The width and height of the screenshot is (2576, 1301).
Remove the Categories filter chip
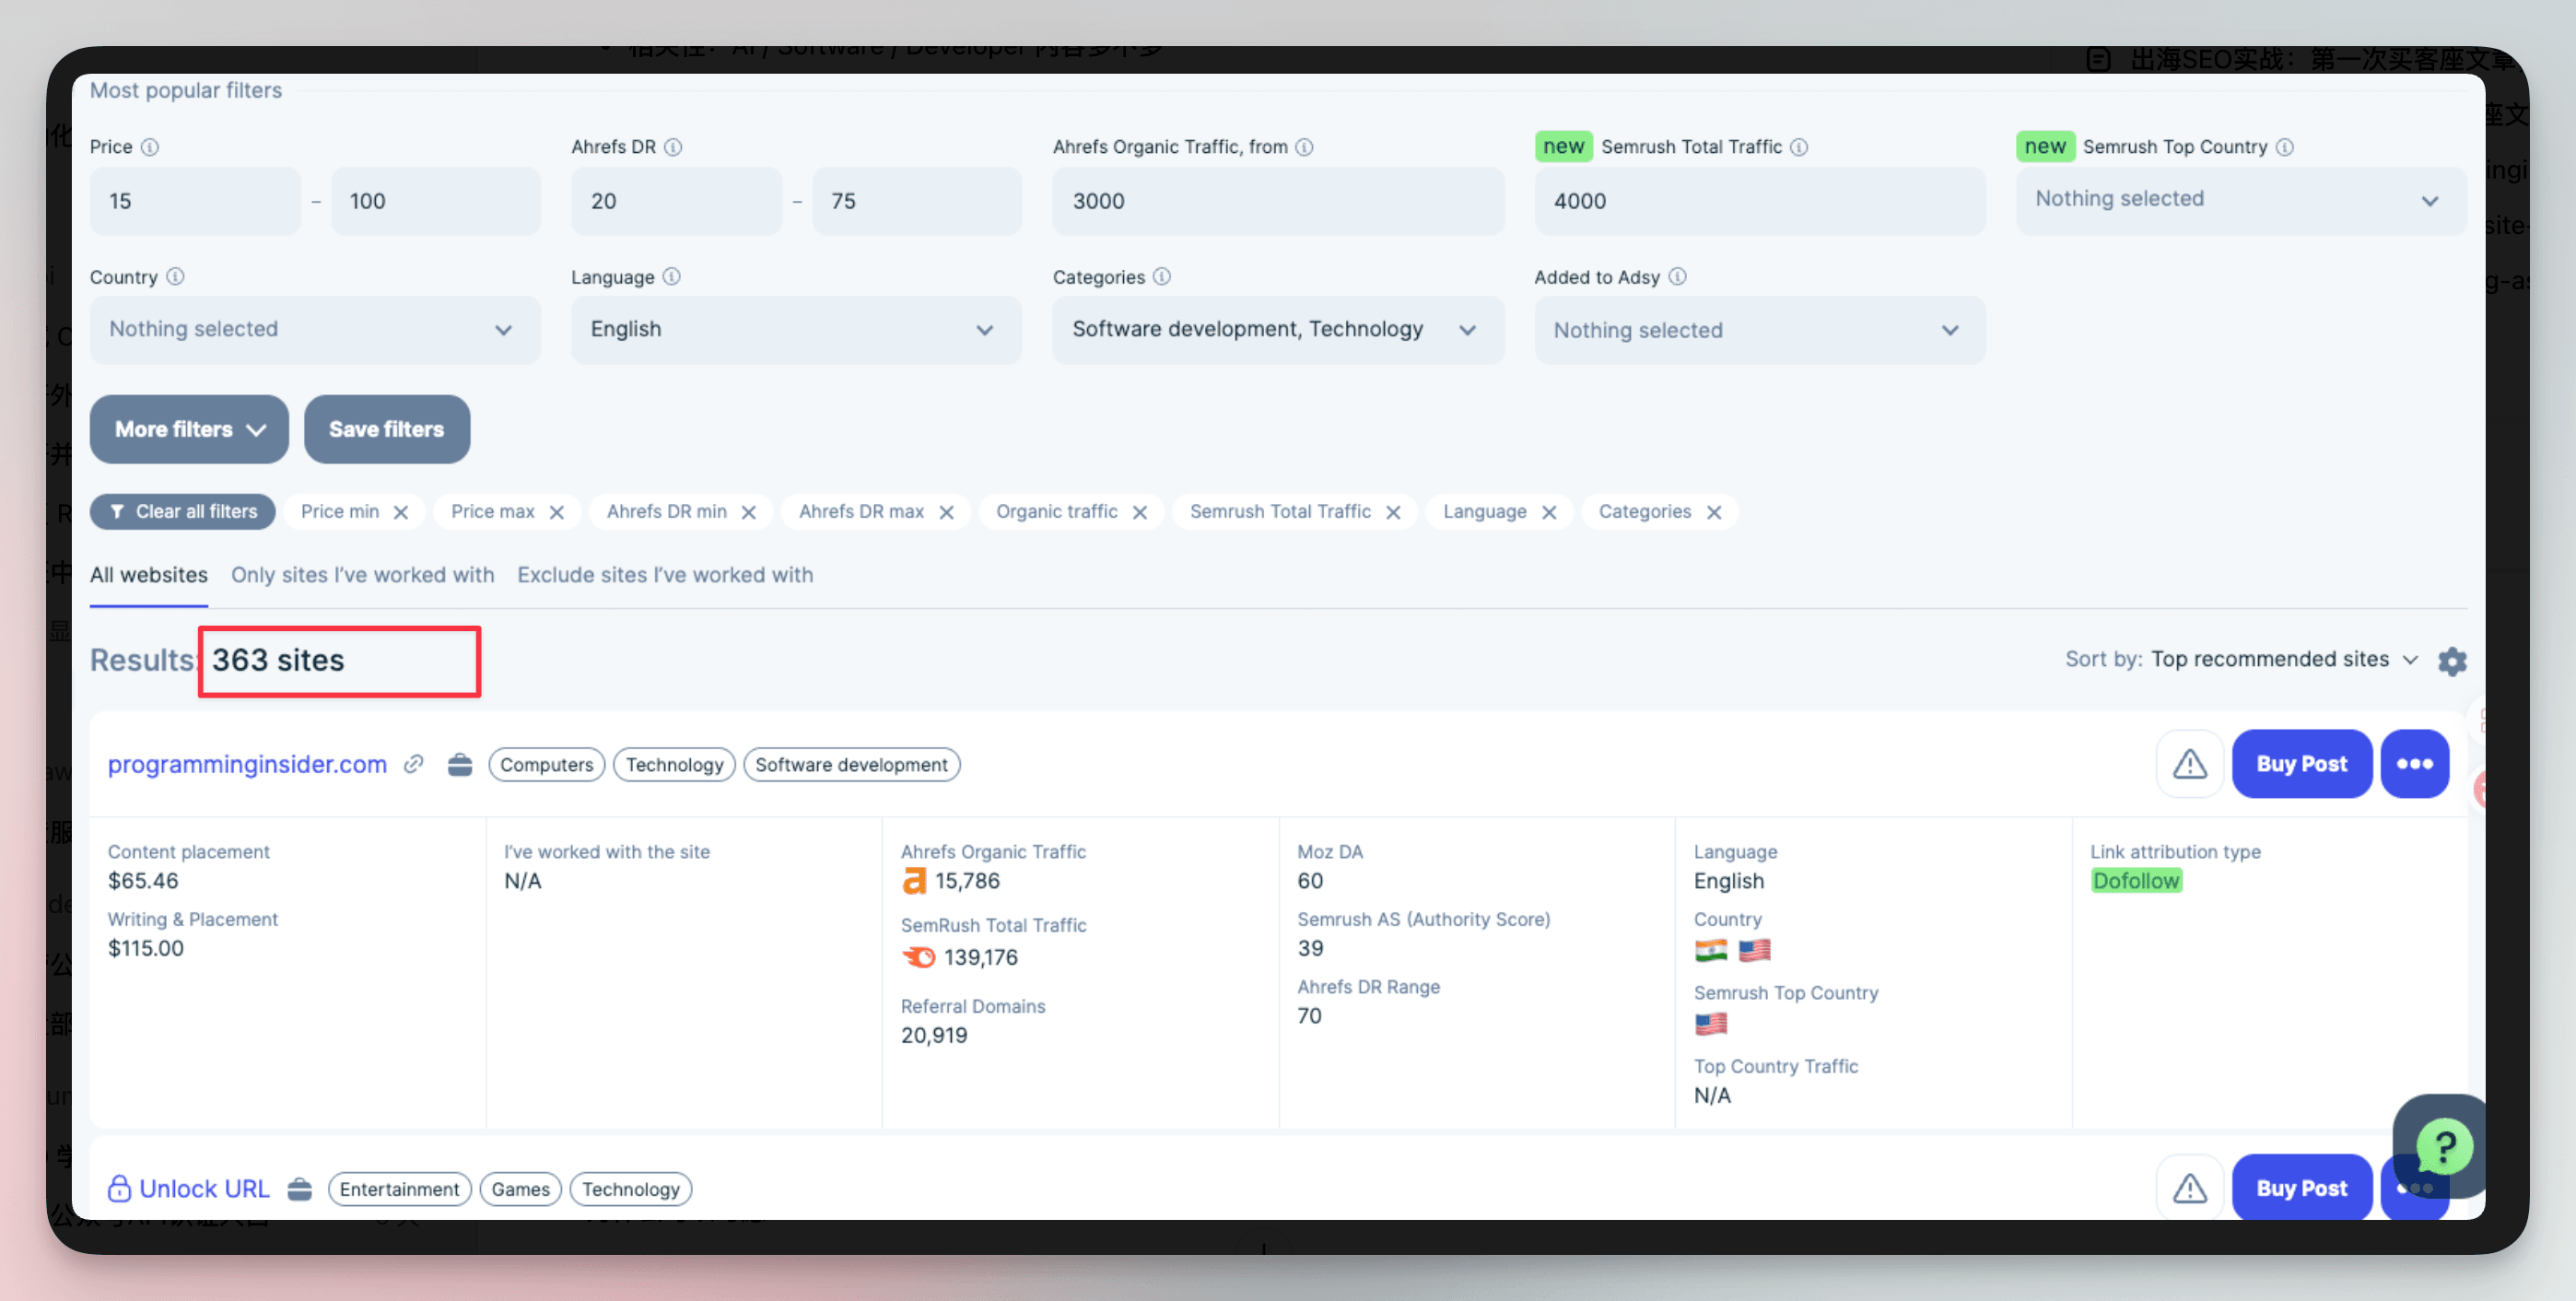pyautogui.click(x=1714, y=512)
